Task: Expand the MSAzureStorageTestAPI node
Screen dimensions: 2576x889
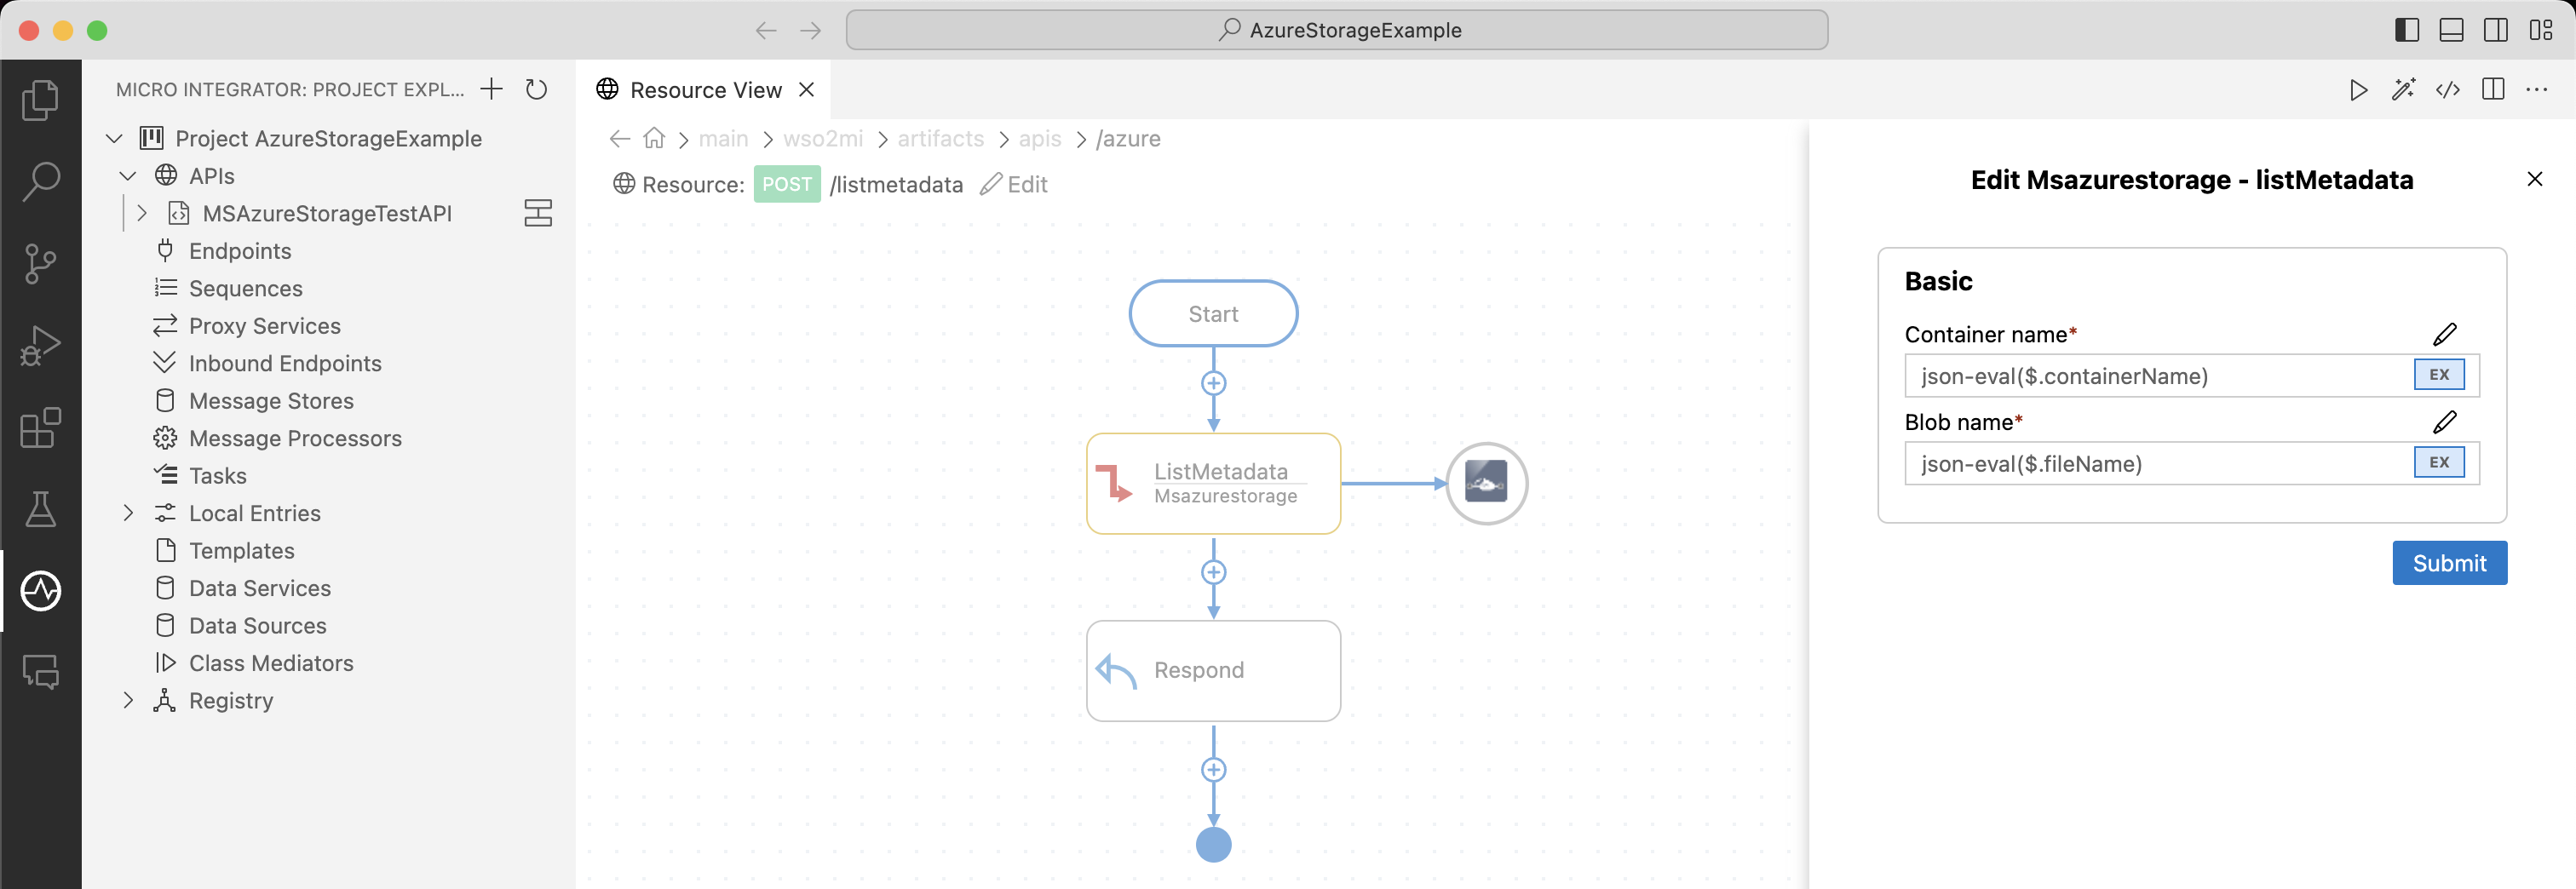Action: [142, 213]
